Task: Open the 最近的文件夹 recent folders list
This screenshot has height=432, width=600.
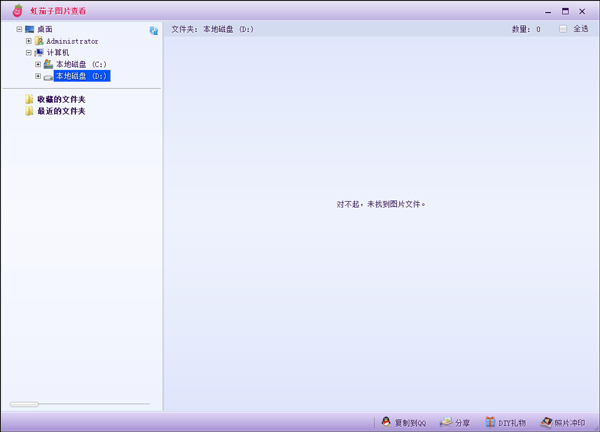Action: [x=61, y=111]
